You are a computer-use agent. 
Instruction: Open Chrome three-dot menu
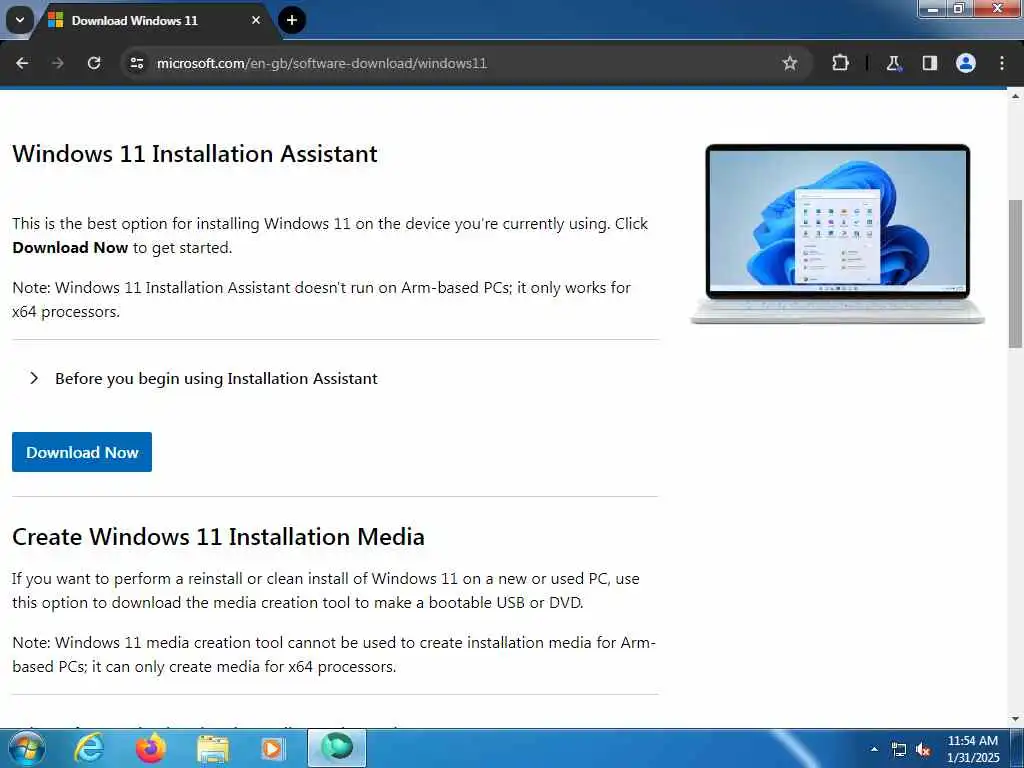point(1002,63)
